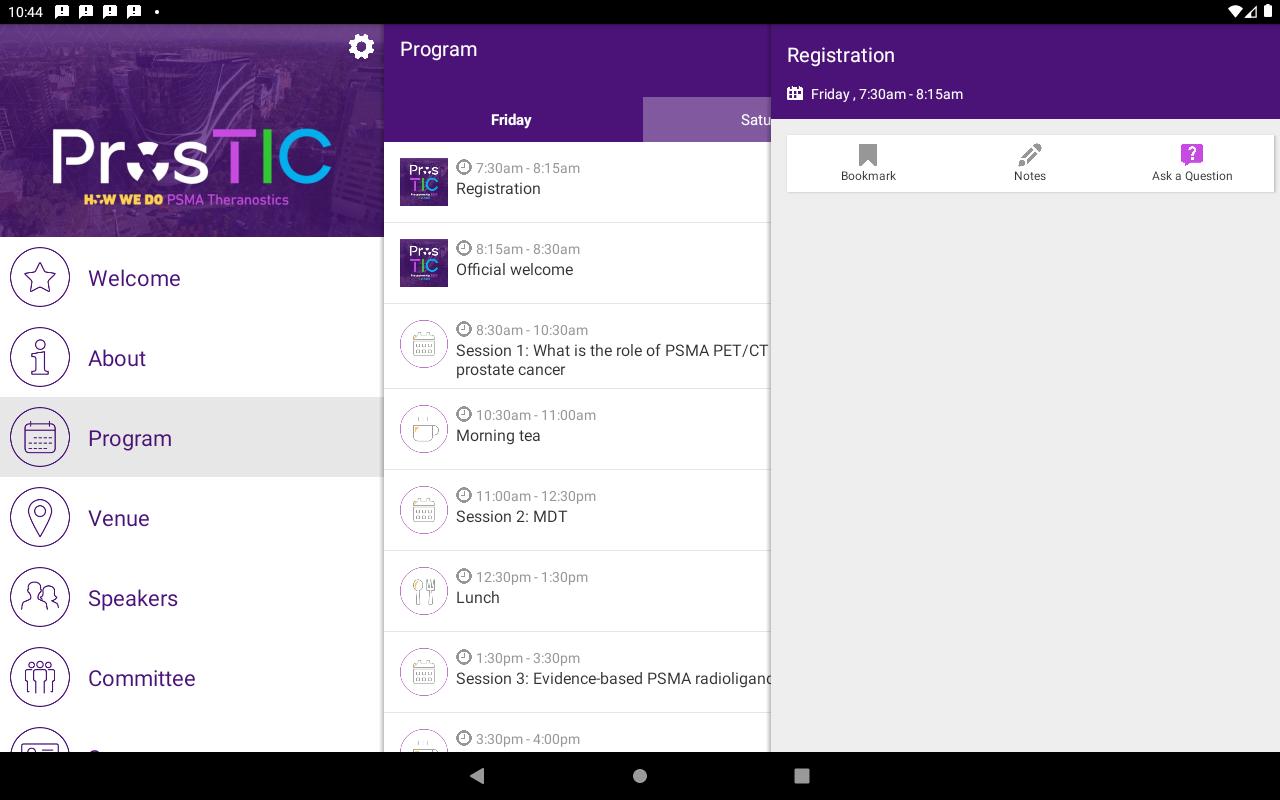Bookmark the Registration session
Viewport: 1280px width, 800px height.
click(868, 163)
